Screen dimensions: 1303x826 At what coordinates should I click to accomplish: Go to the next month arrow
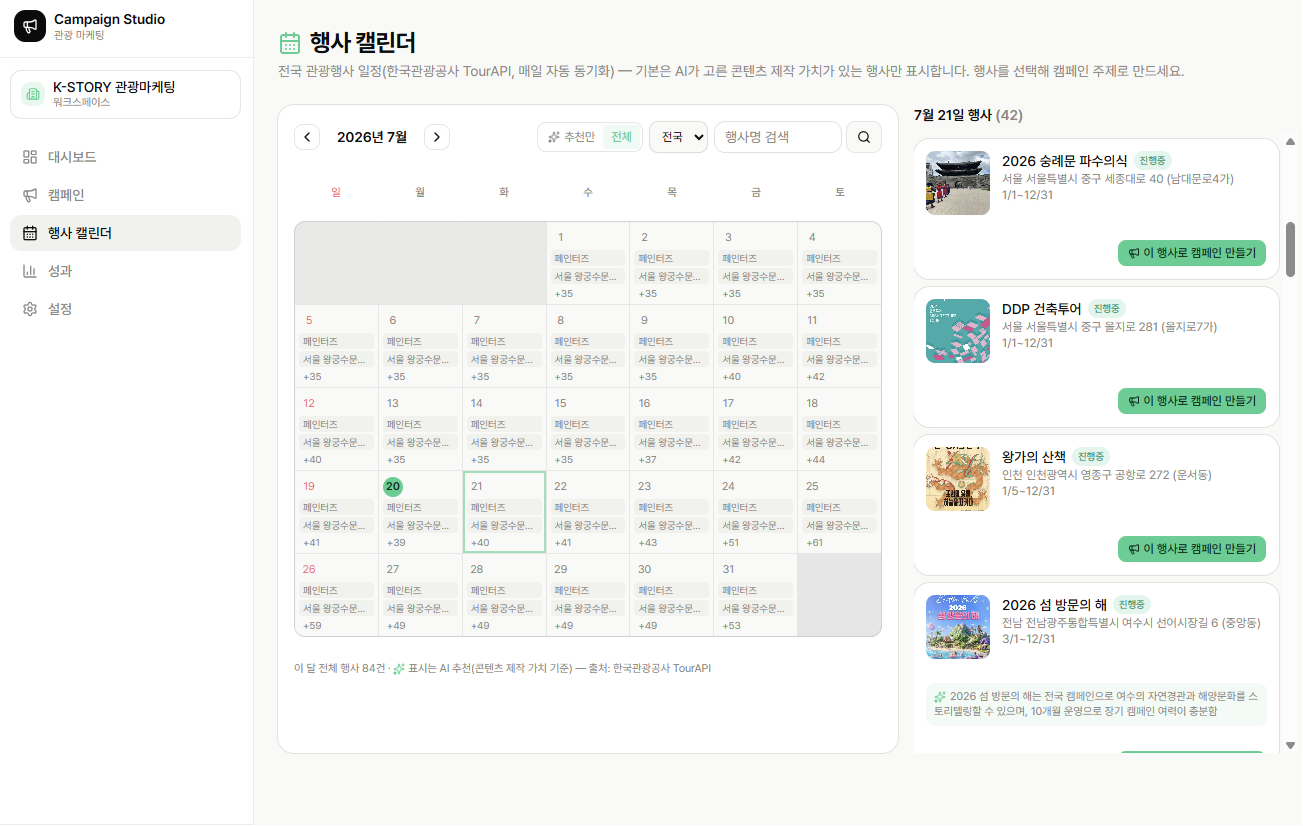(x=437, y=137)
